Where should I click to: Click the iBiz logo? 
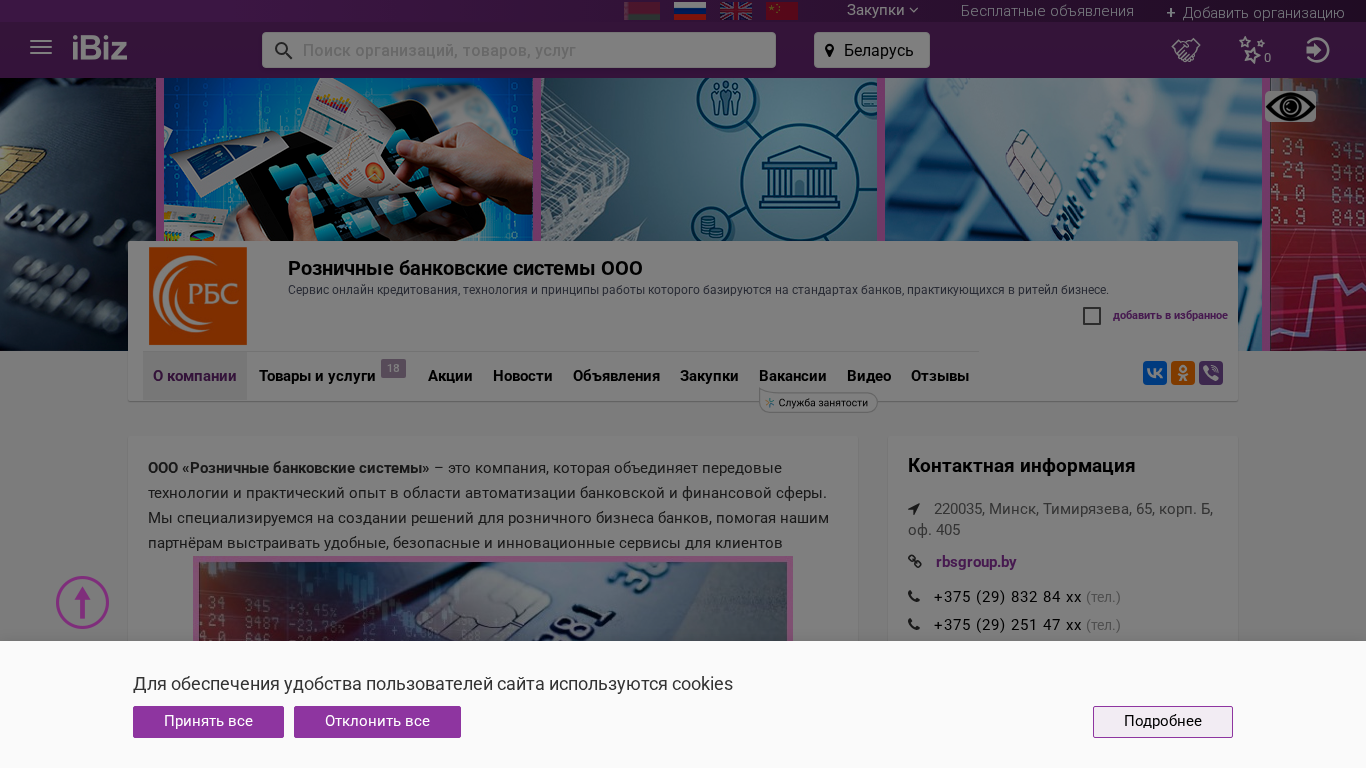(x=100, y=48)
